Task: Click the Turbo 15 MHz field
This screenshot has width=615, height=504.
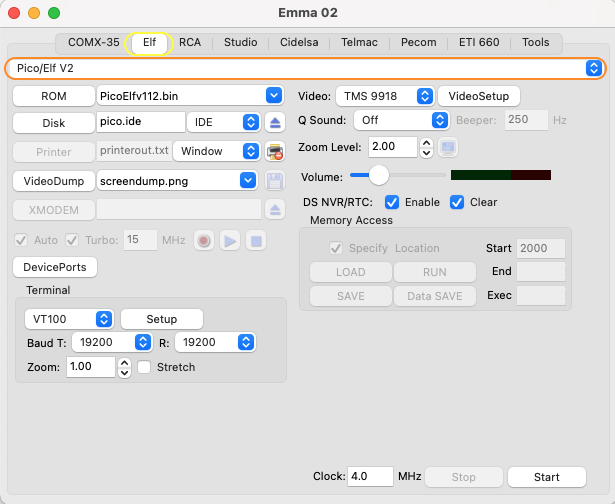Action: tap(140, 240)
